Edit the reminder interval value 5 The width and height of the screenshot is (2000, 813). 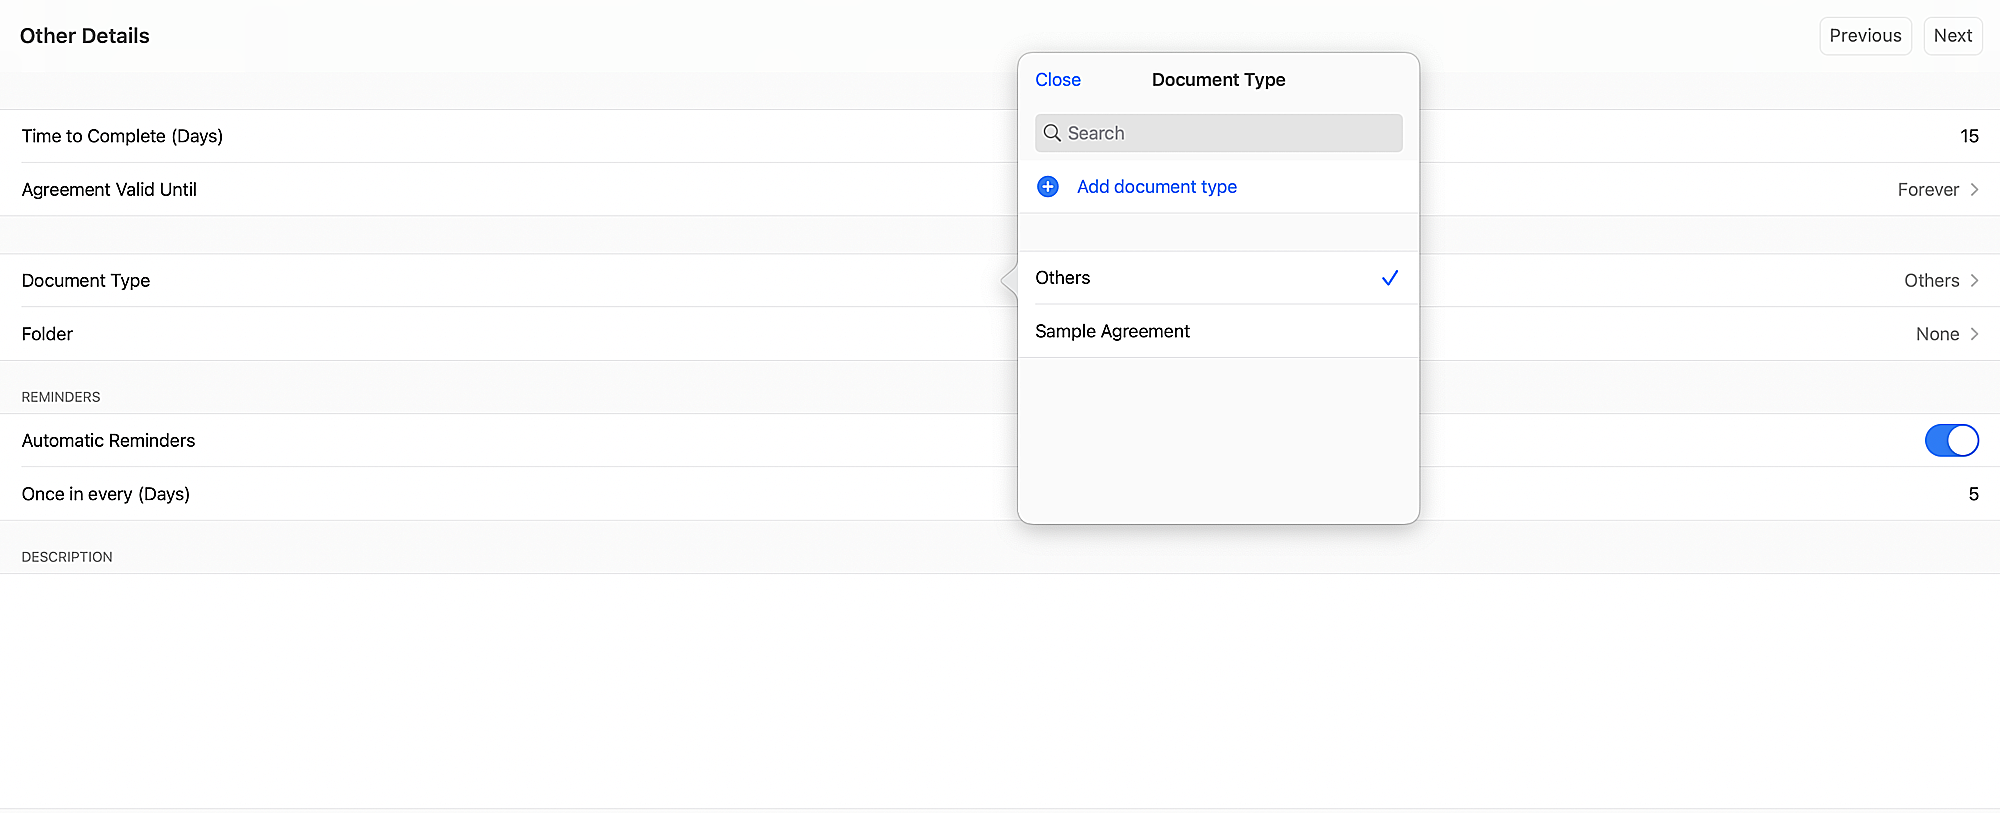(x=1972, y=494)
